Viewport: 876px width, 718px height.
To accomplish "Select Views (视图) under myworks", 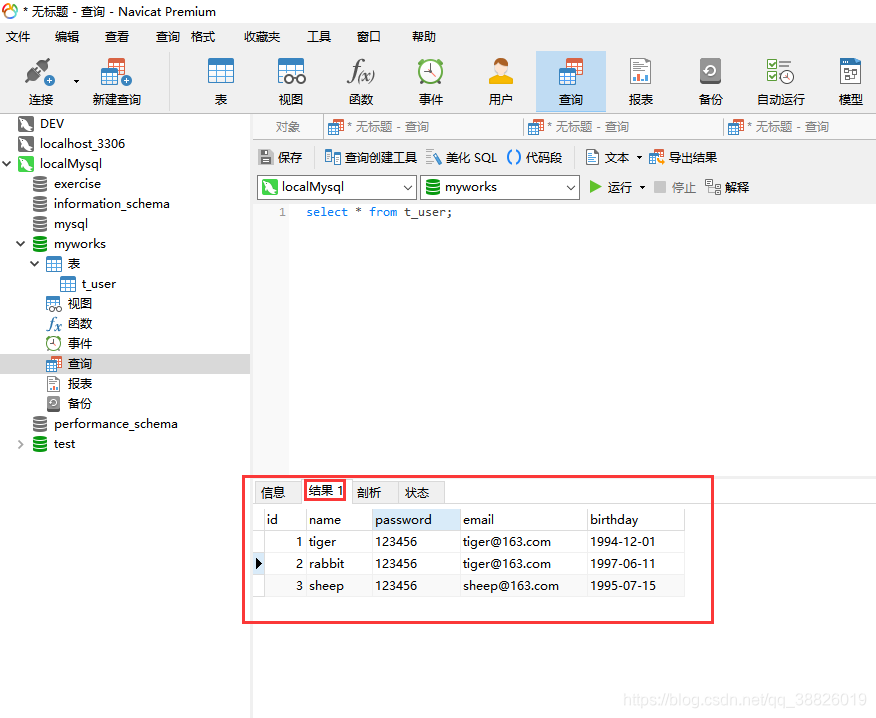I will (79, 303).
